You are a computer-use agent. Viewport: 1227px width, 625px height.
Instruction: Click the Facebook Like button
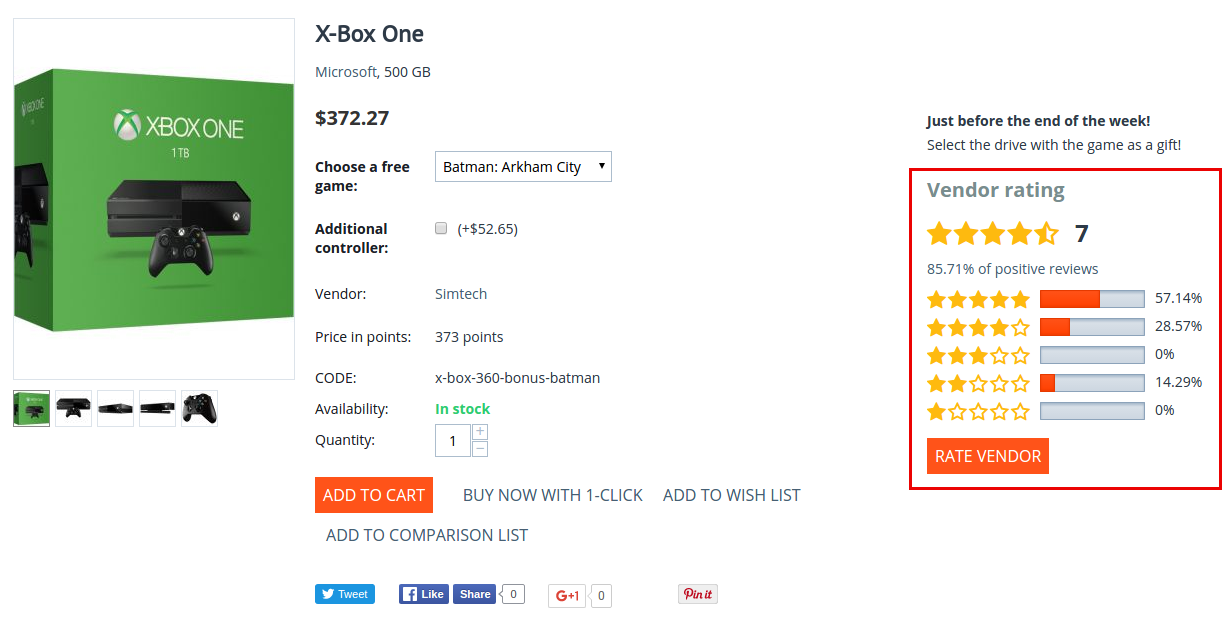422,594
